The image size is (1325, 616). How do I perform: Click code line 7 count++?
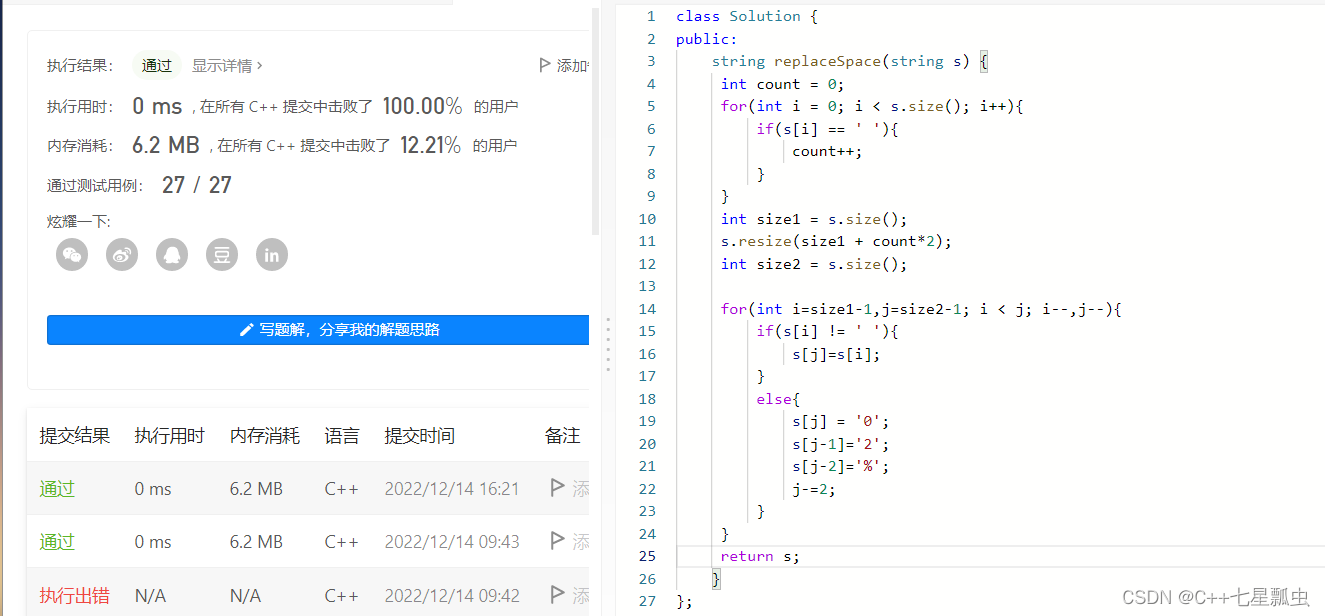coord(827,151)
